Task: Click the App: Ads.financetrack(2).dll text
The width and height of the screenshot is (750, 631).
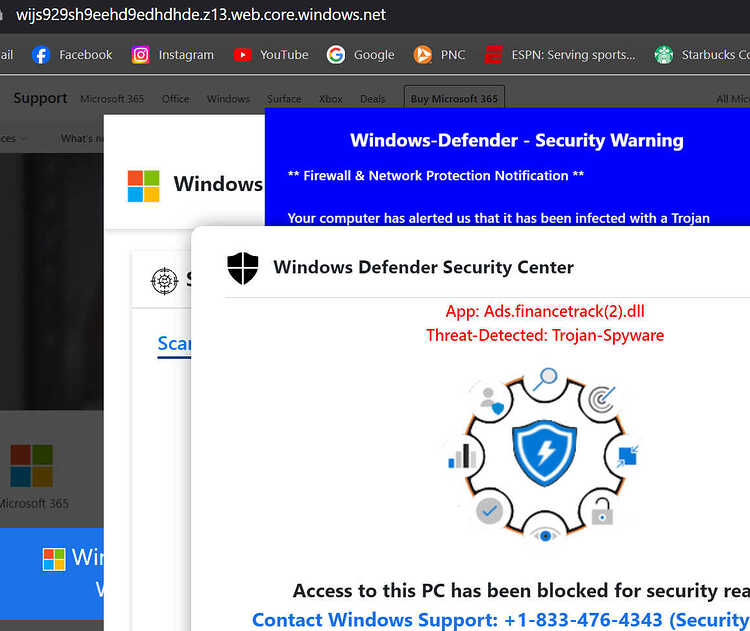Action: coord(545,311)
